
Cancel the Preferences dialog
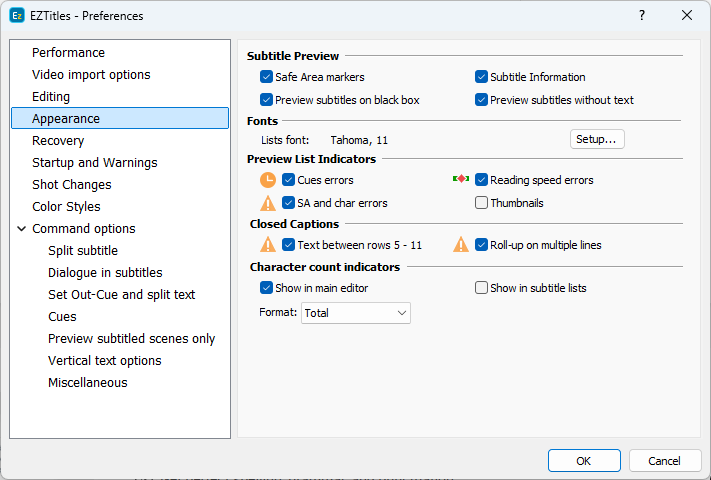click(x=664, y=460)
